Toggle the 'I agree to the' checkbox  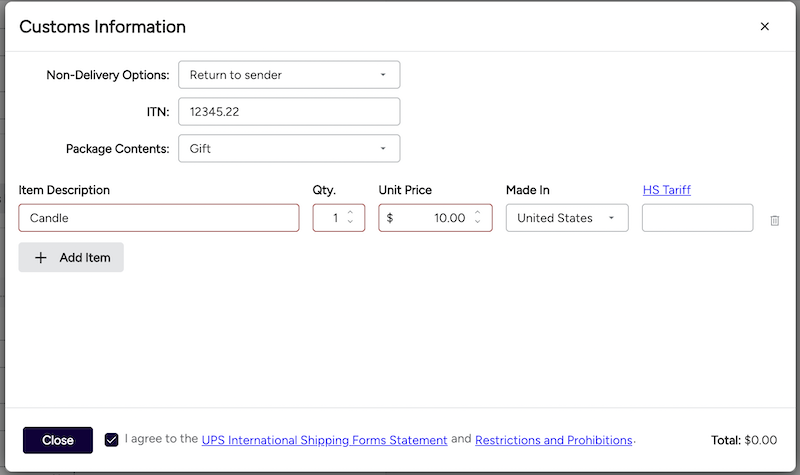click(111, 440)
